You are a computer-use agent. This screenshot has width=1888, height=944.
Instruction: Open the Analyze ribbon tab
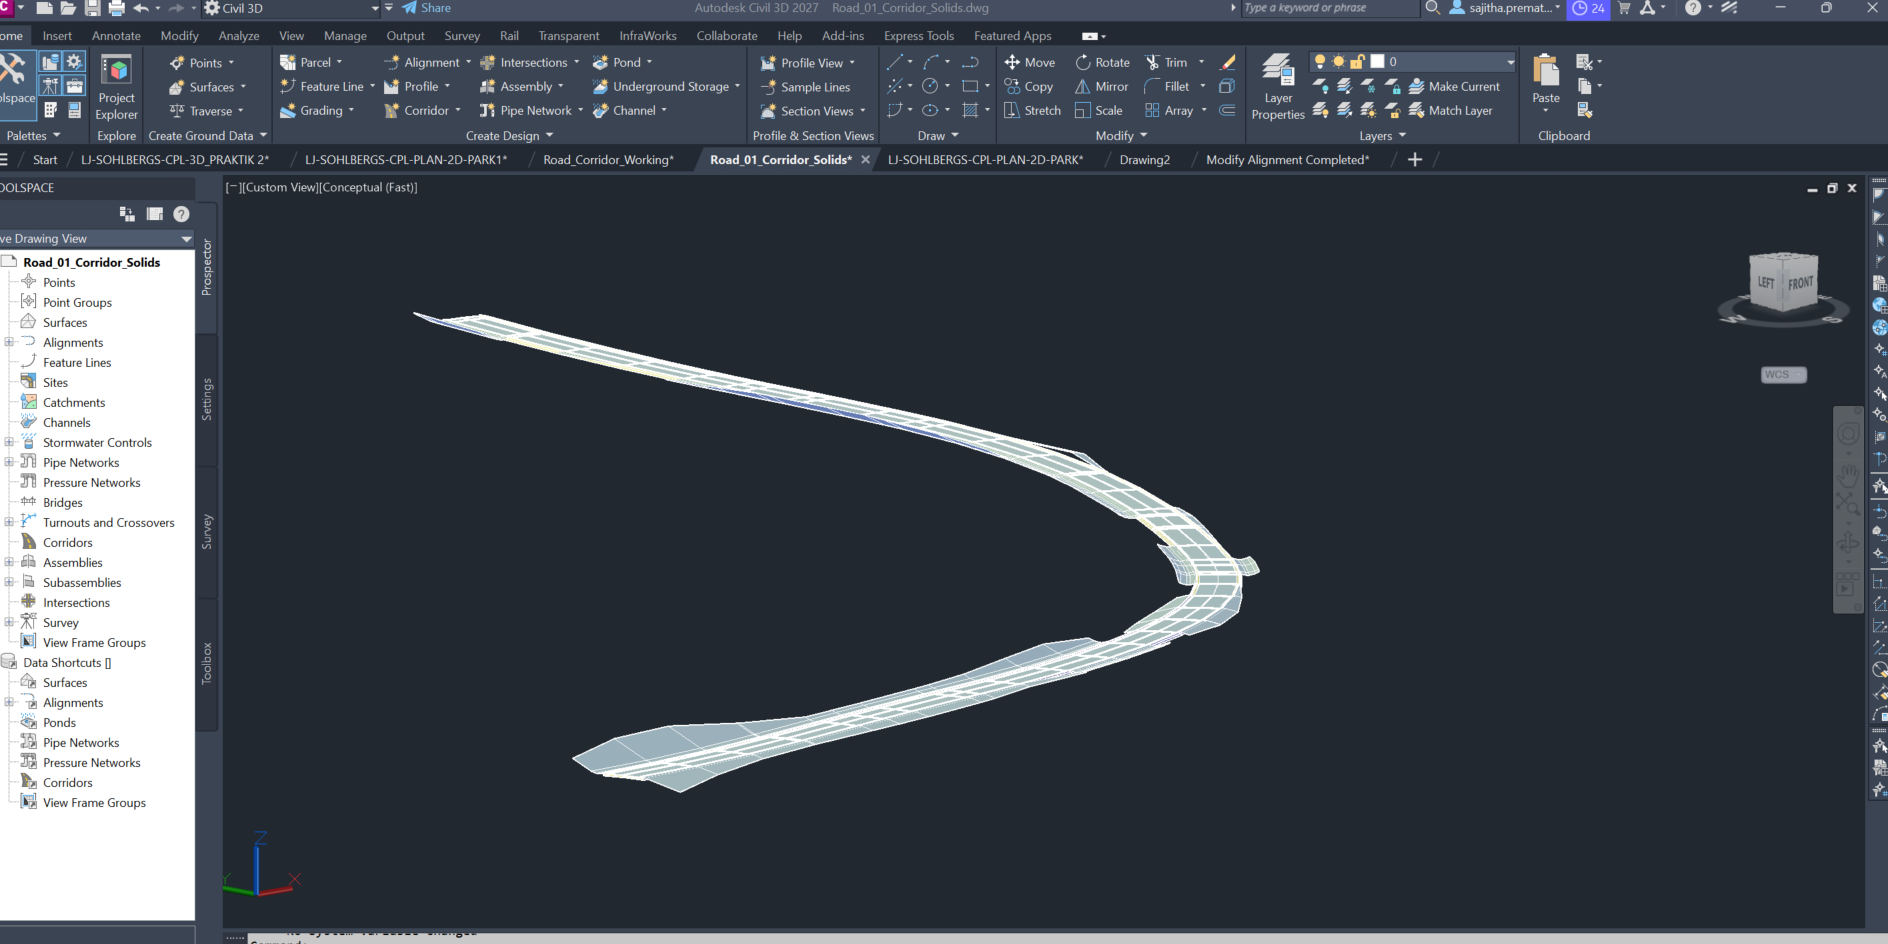(239, 36)
